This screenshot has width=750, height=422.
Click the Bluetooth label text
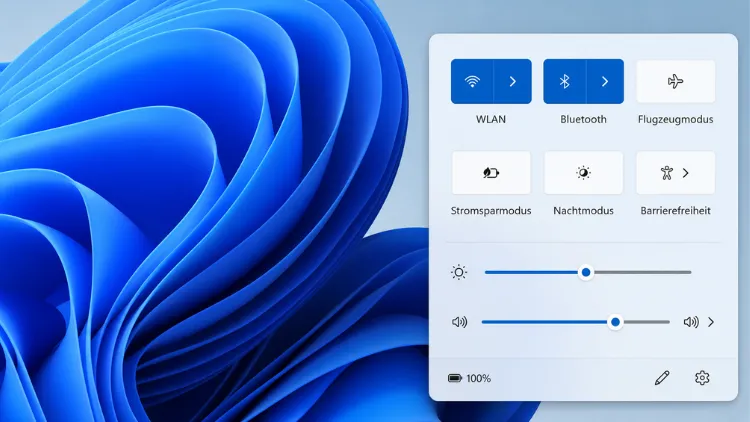(584, 120)
